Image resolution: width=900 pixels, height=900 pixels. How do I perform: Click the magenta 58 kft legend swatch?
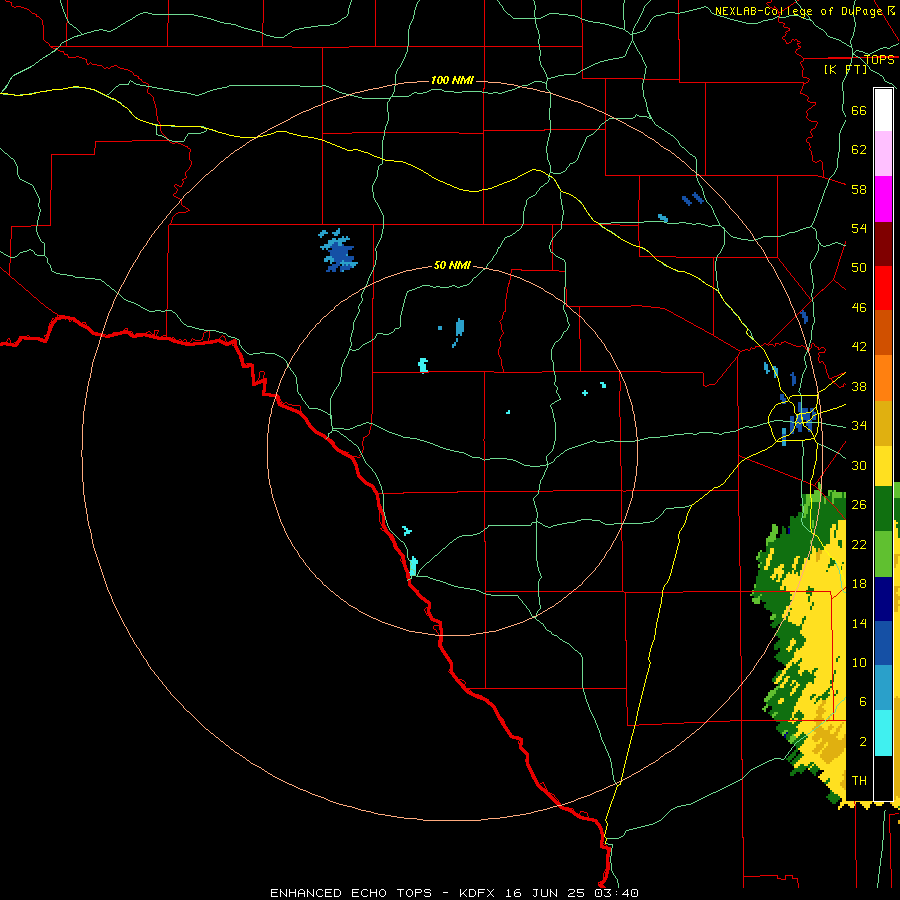point(883,199)
